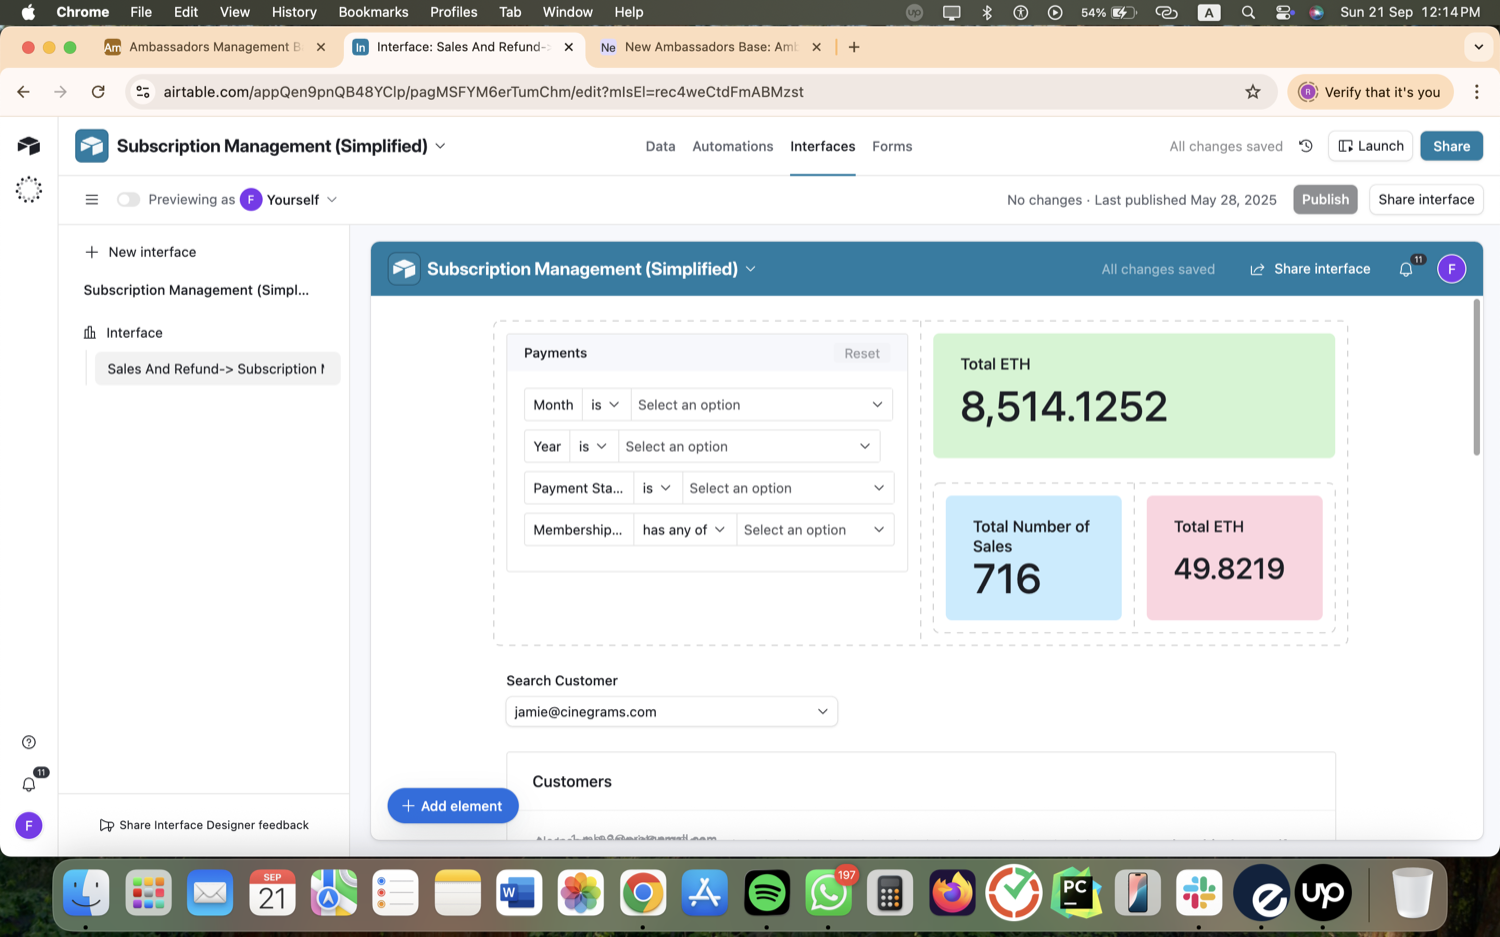1500x937 pixels.
Task: Change Membership 'has any of' operator
Action: click(684, 530)
